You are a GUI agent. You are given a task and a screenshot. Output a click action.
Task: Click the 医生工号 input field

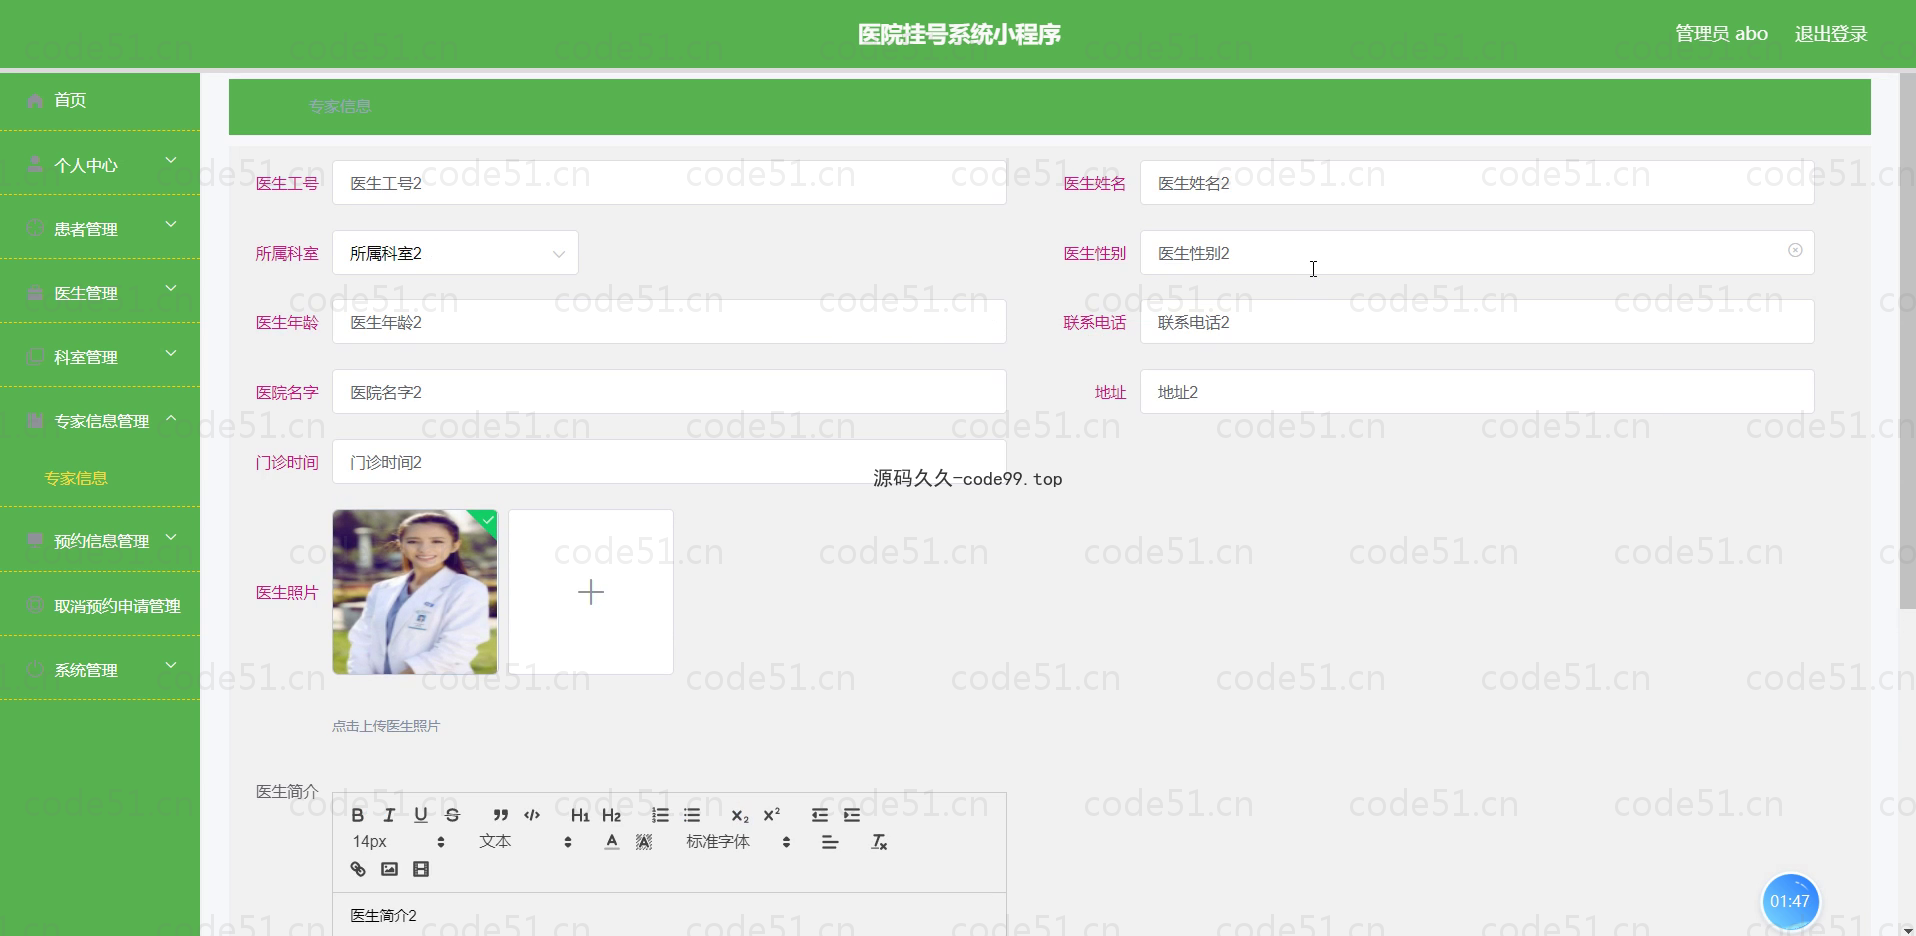[669, 183]
